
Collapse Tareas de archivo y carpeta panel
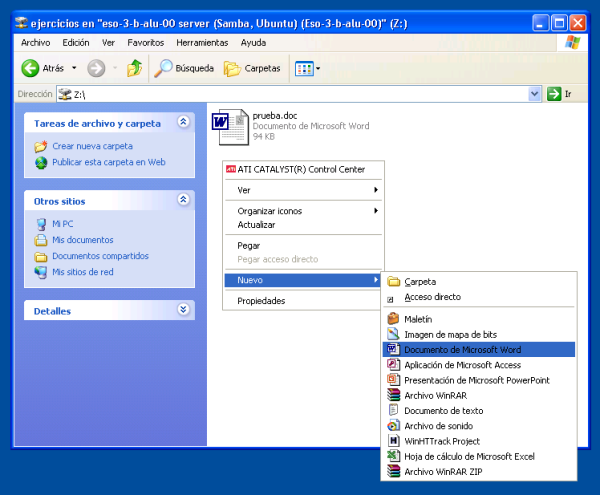[x=183, y=122]
